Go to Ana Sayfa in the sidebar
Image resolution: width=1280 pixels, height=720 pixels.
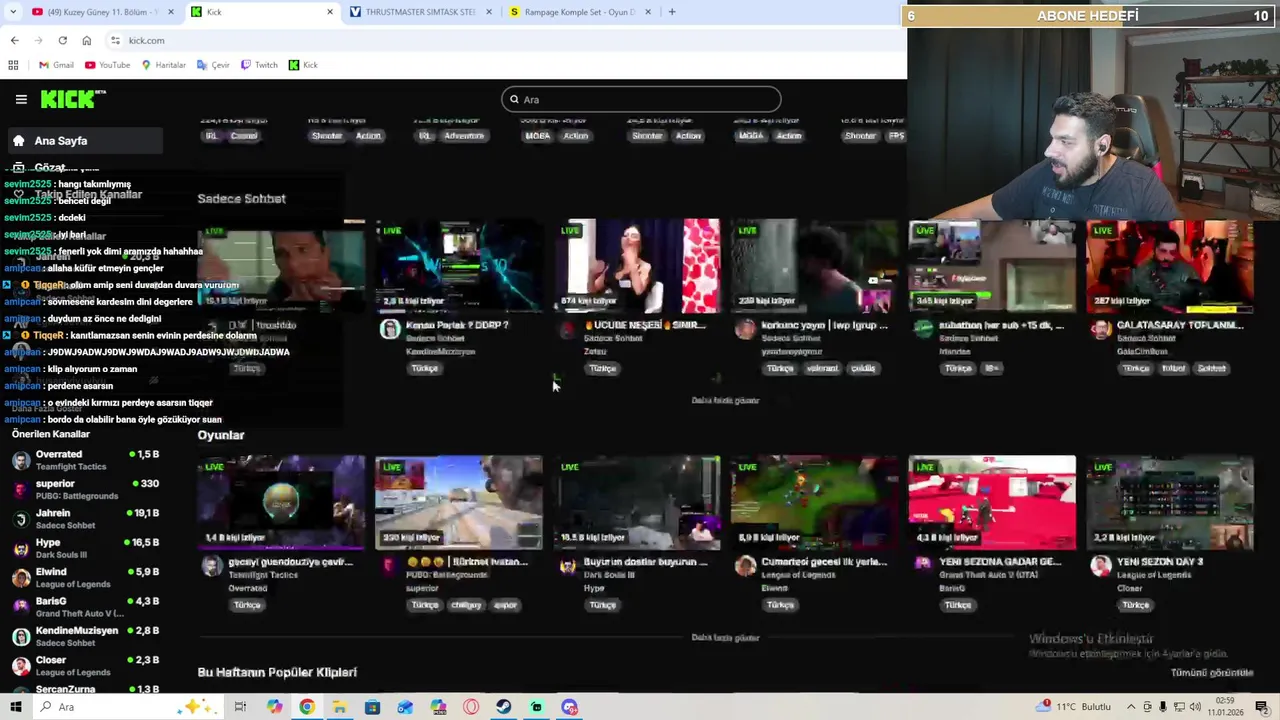(84, 141)
